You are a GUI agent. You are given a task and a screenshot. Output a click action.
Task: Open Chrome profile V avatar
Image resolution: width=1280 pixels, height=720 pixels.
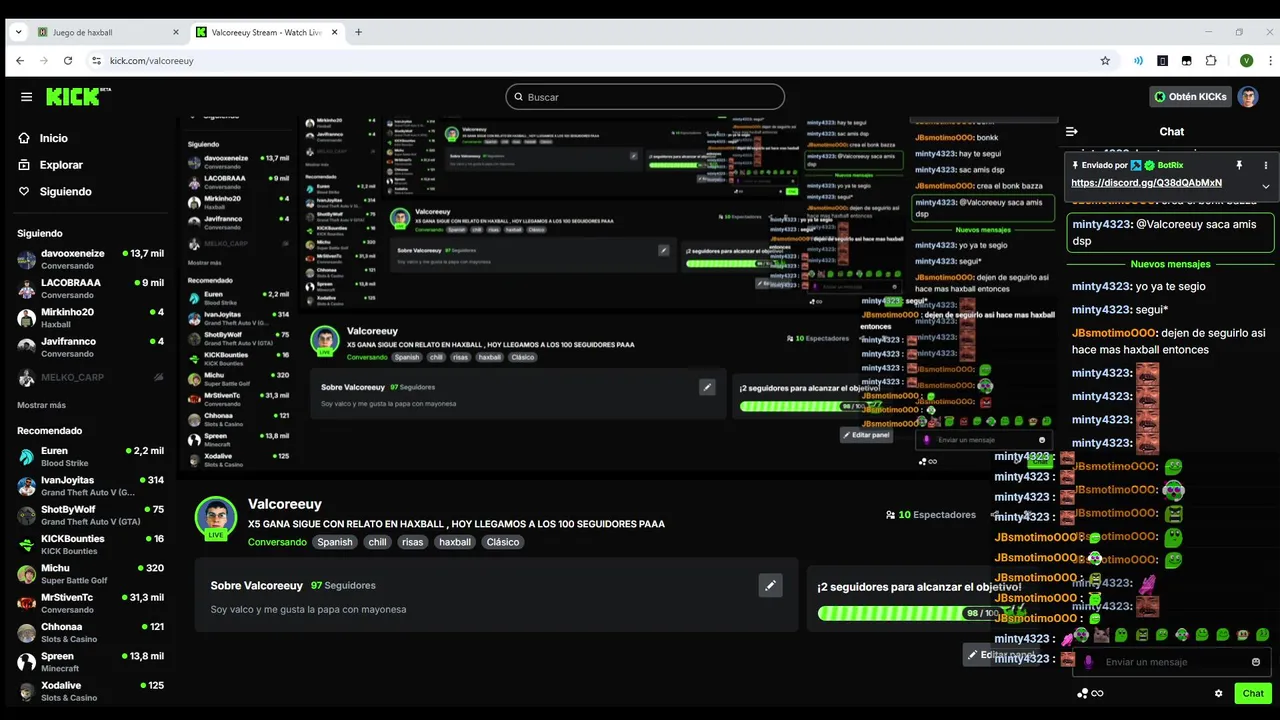tap(1246, 61)
